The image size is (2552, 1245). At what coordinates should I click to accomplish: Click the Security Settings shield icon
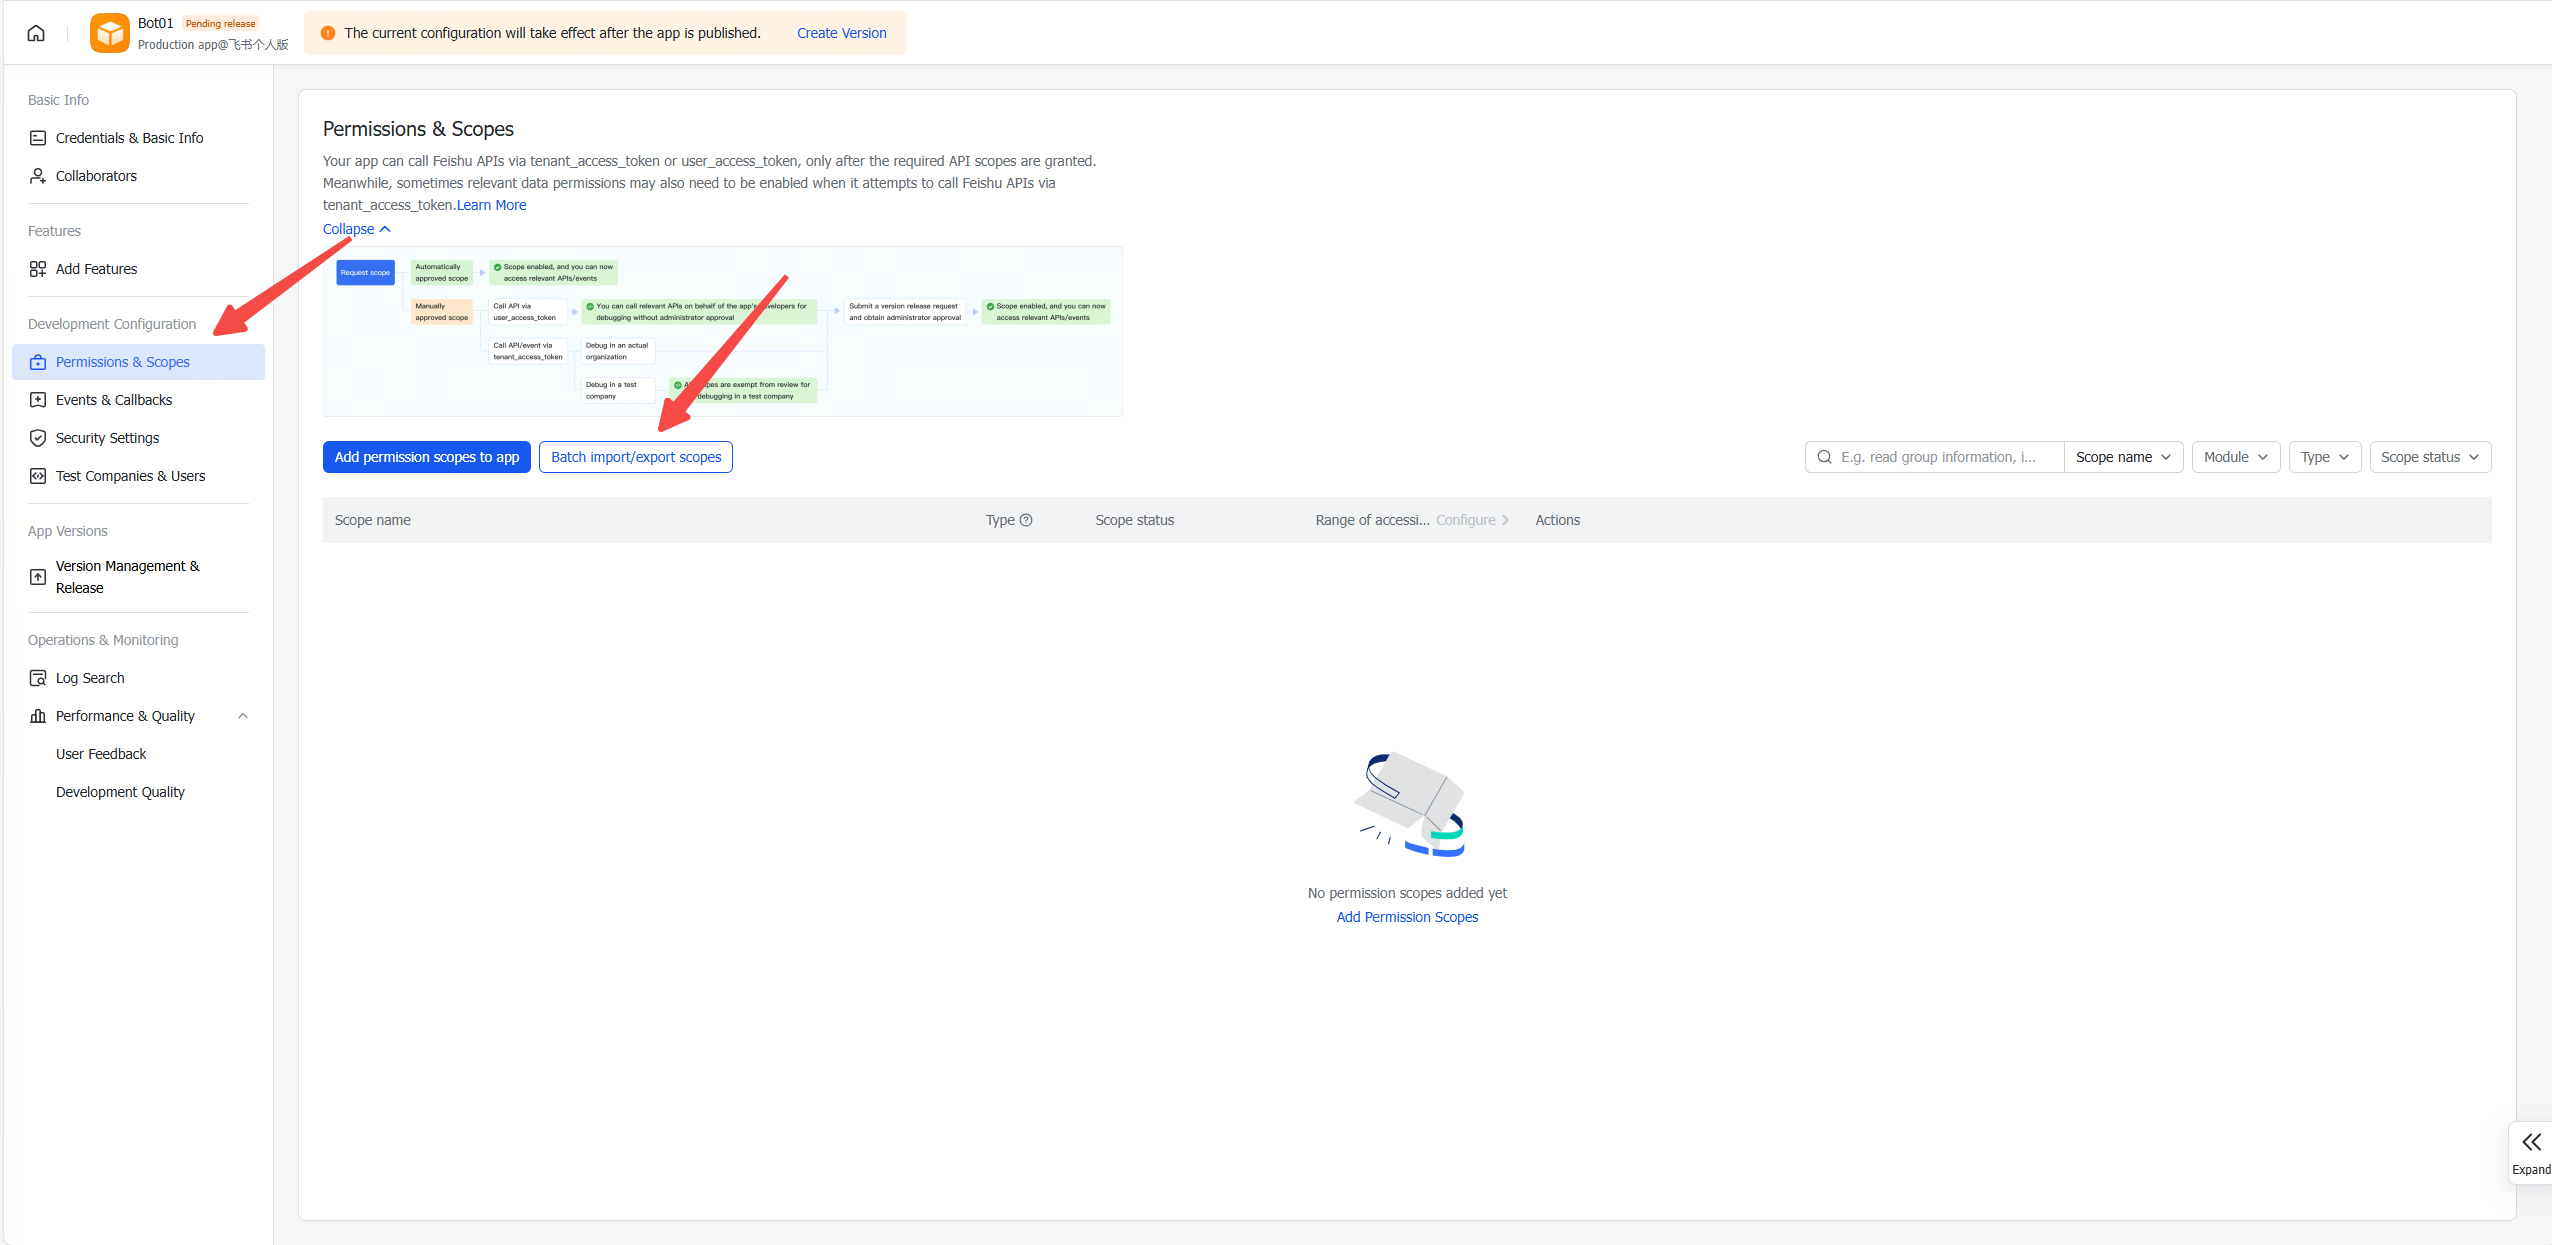click(x=38, y=438)
